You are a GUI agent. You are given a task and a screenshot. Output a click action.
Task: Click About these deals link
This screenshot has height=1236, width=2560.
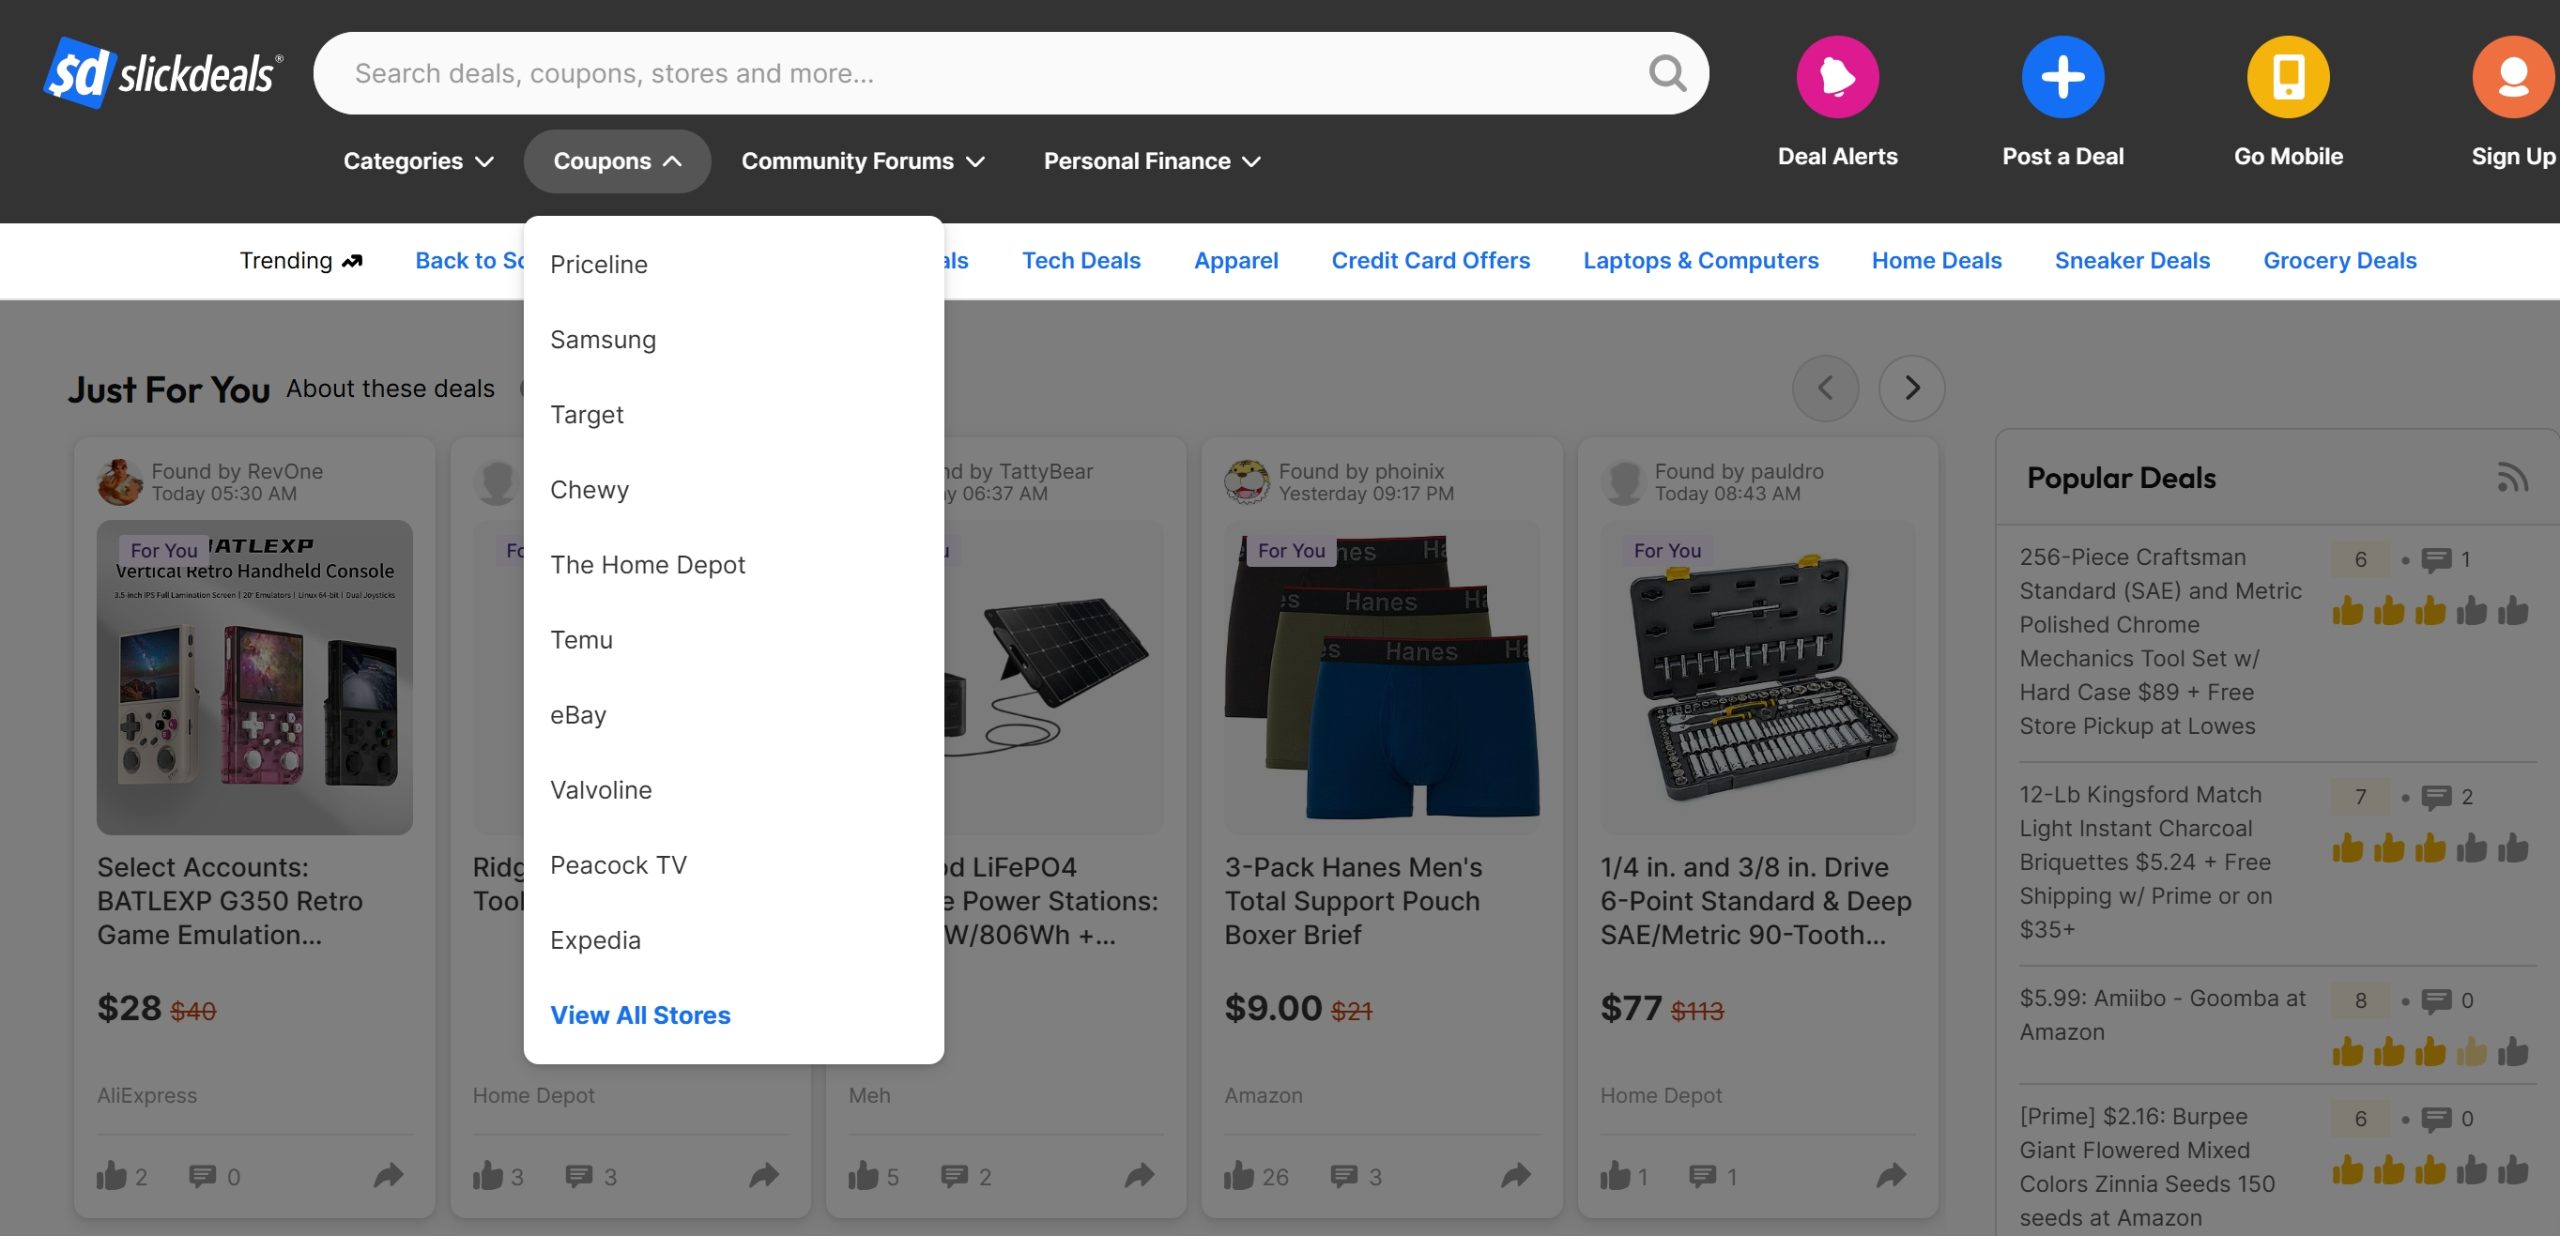(390, 388)
